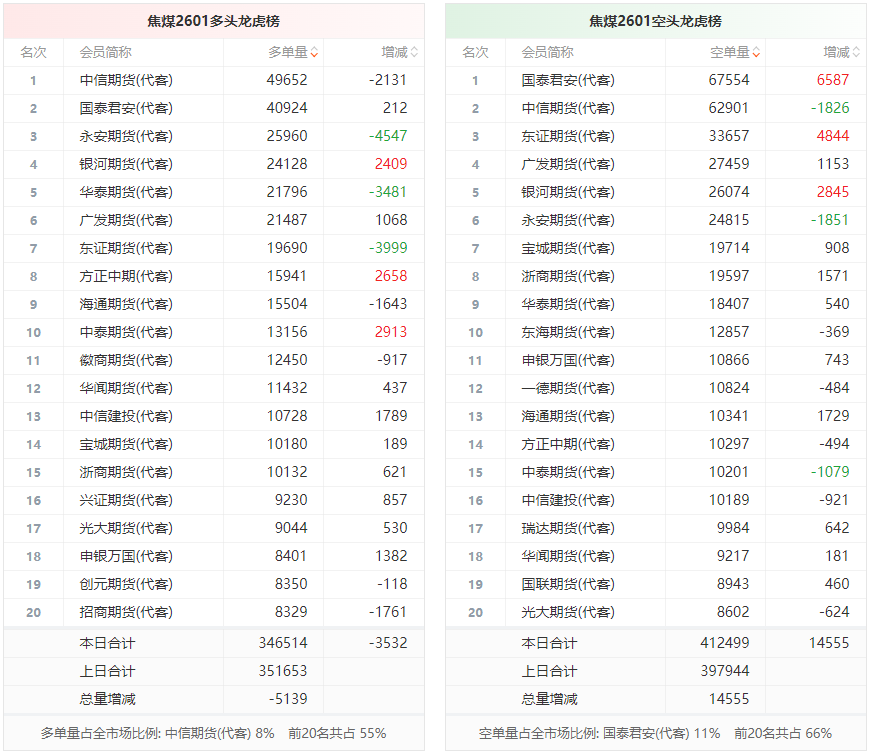
Task: Click the red change value 2913
Action: tap(391, 332)
